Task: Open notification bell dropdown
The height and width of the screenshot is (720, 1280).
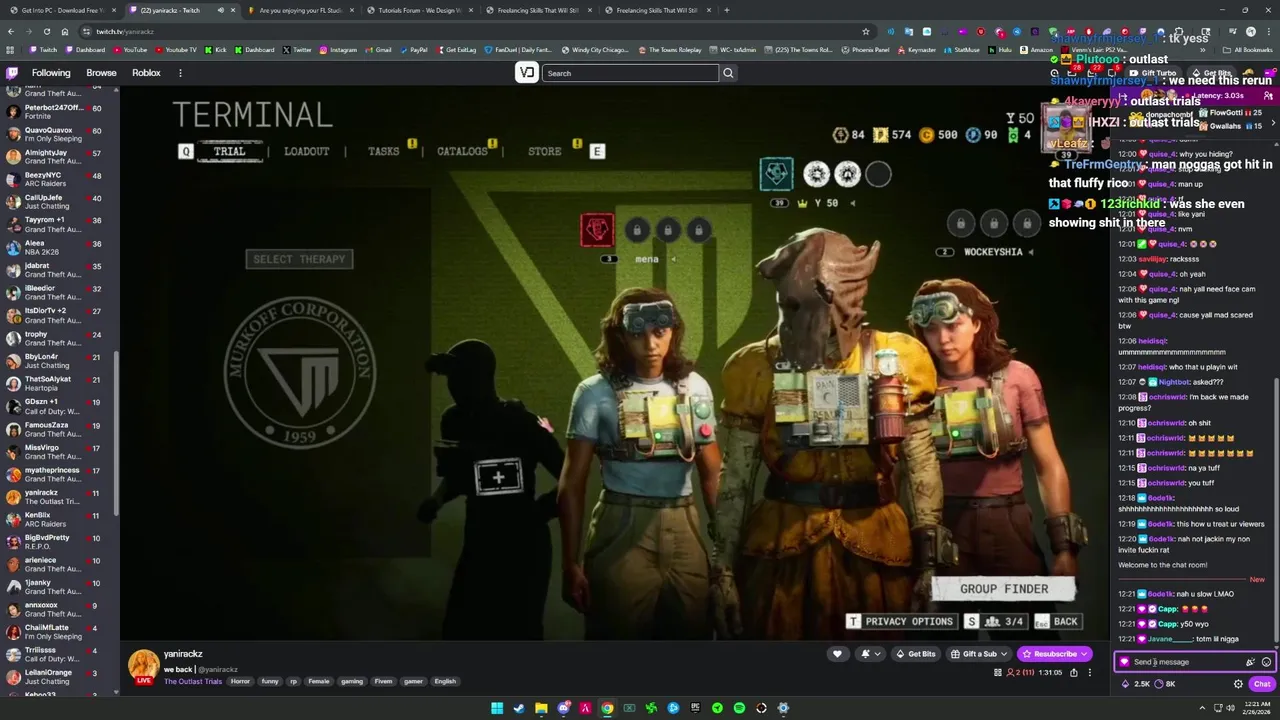Action: coord(870,654)
